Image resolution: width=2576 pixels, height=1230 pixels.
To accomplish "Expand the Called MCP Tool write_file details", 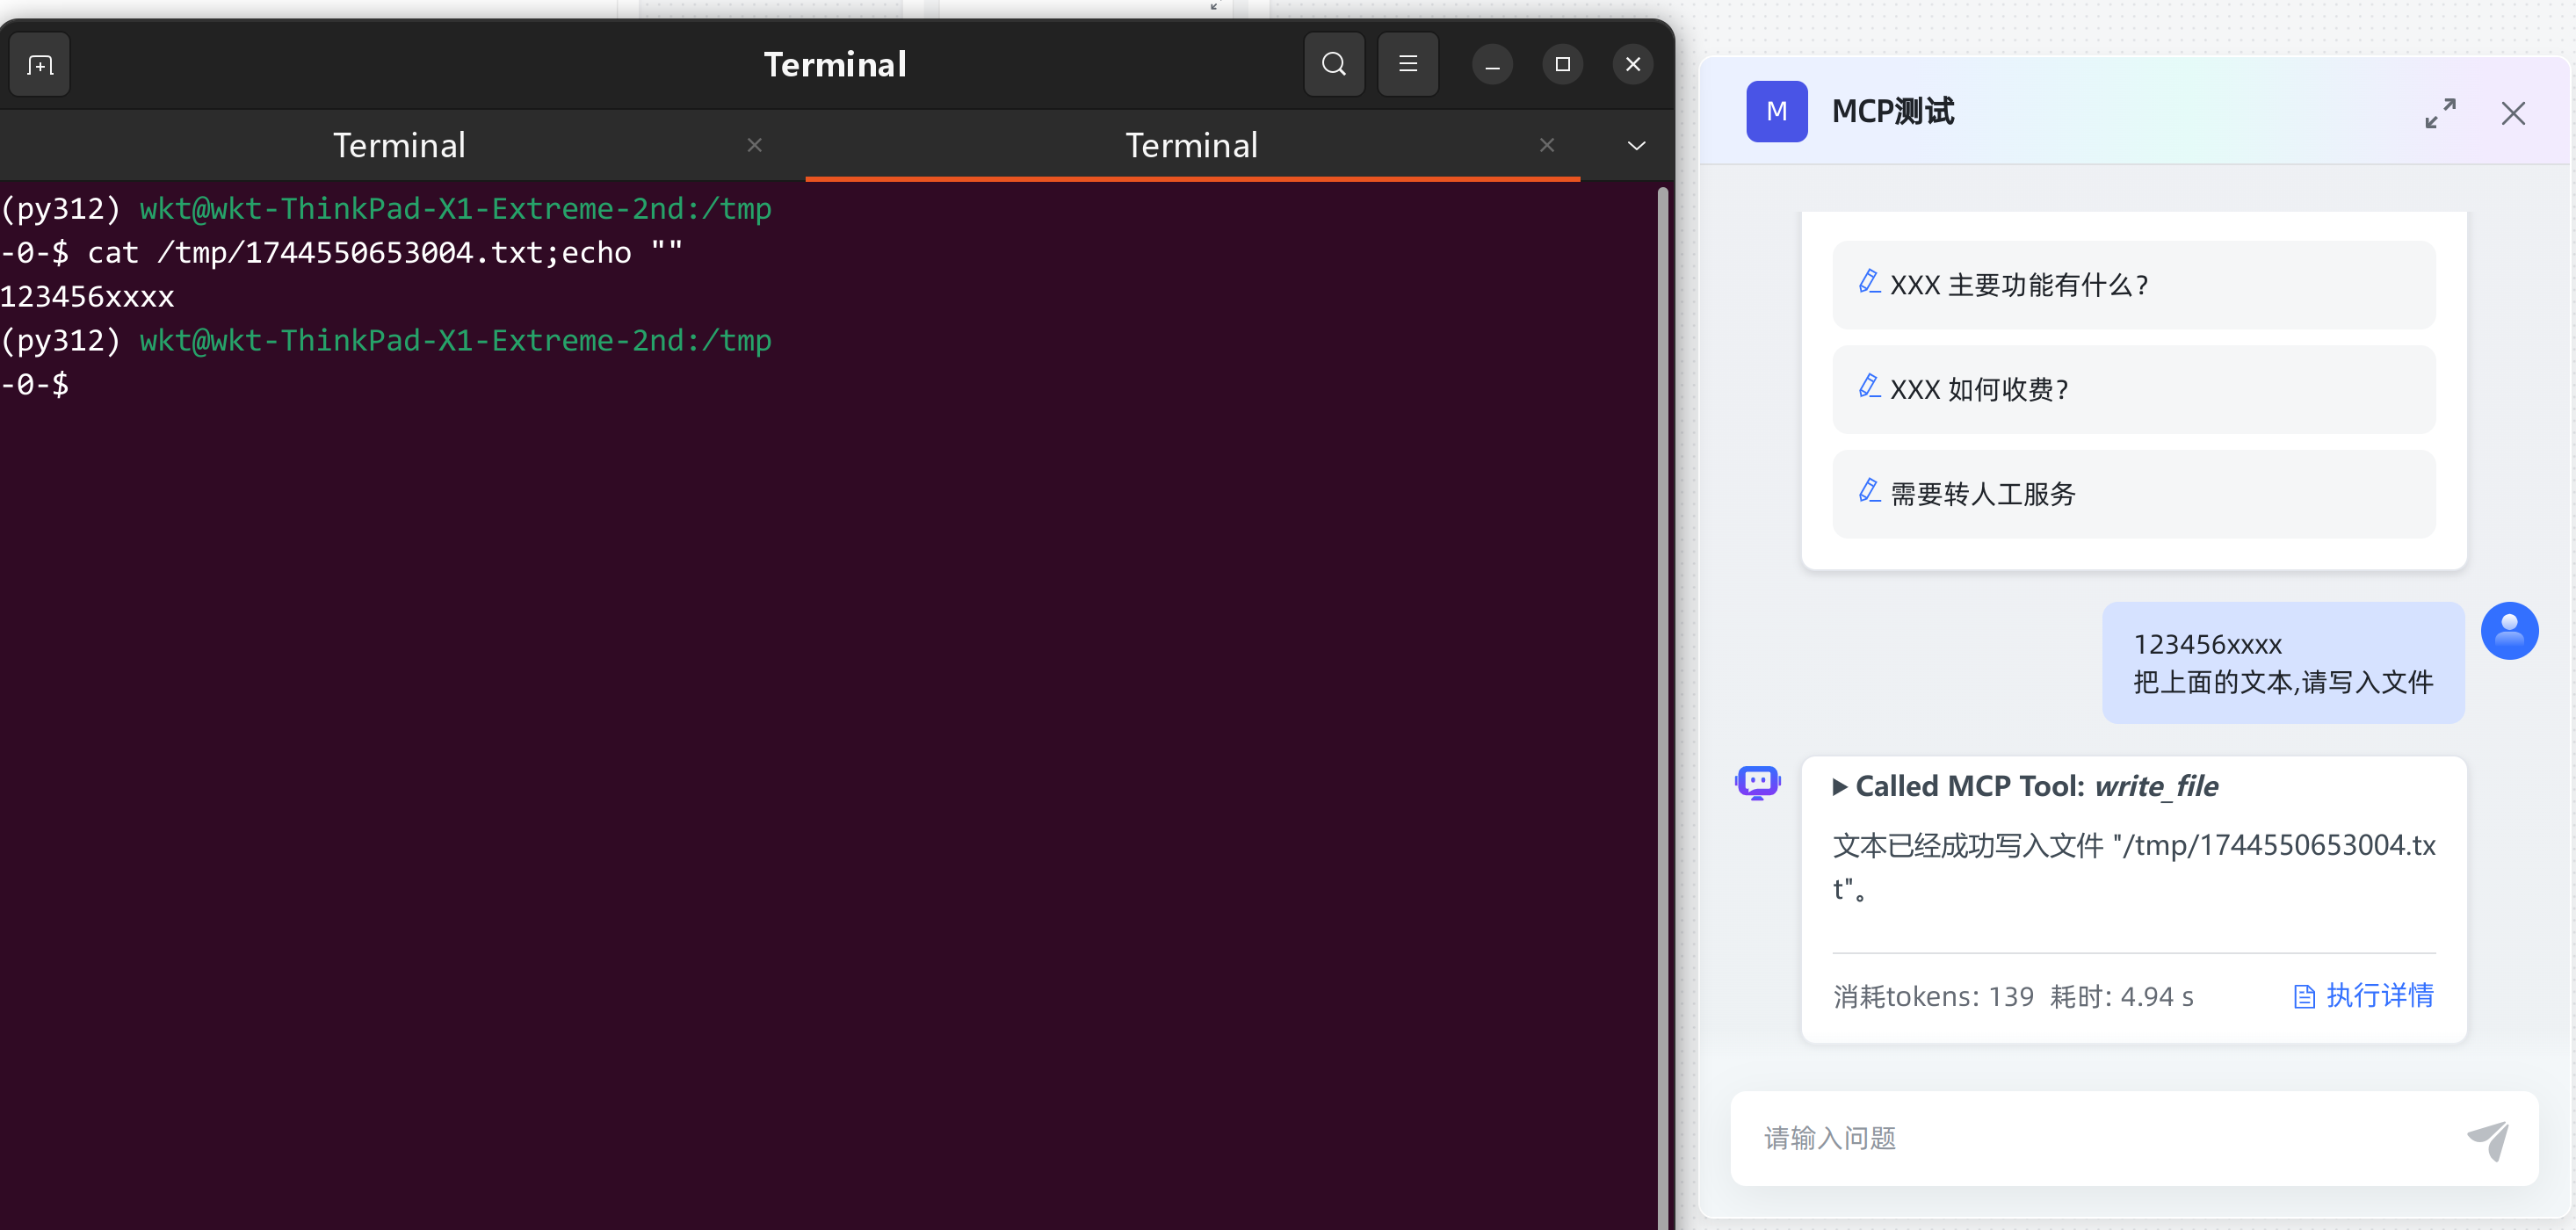I will (x=1840, y=787).
